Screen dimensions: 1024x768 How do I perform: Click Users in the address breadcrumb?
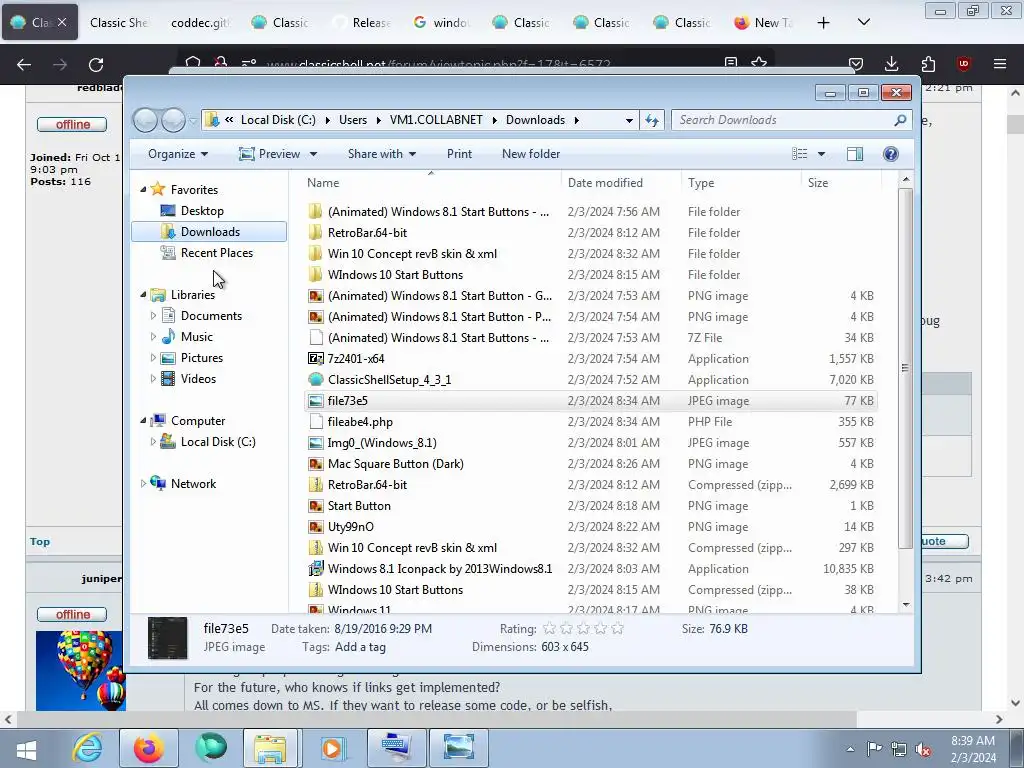[x=353, y=120]
